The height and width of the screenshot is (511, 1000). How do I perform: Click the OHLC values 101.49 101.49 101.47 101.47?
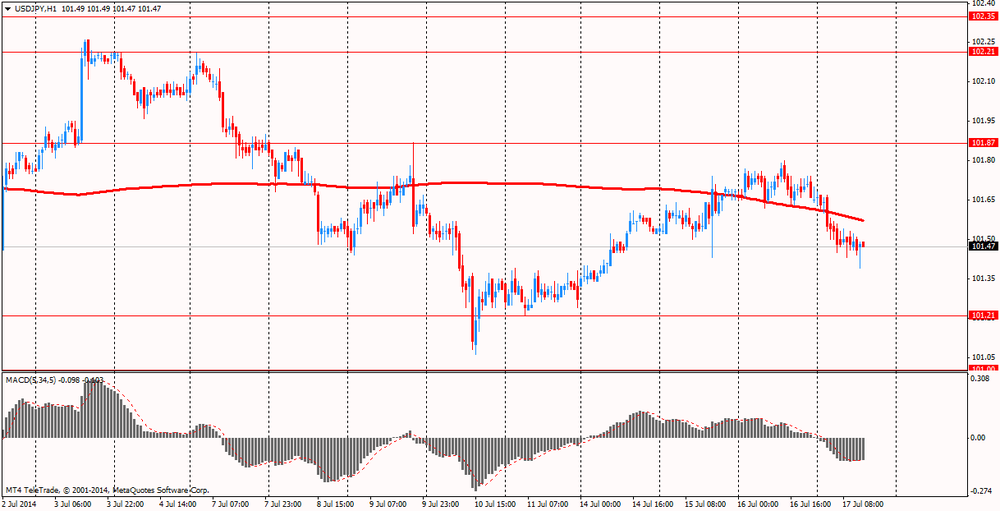coord(112,8)
